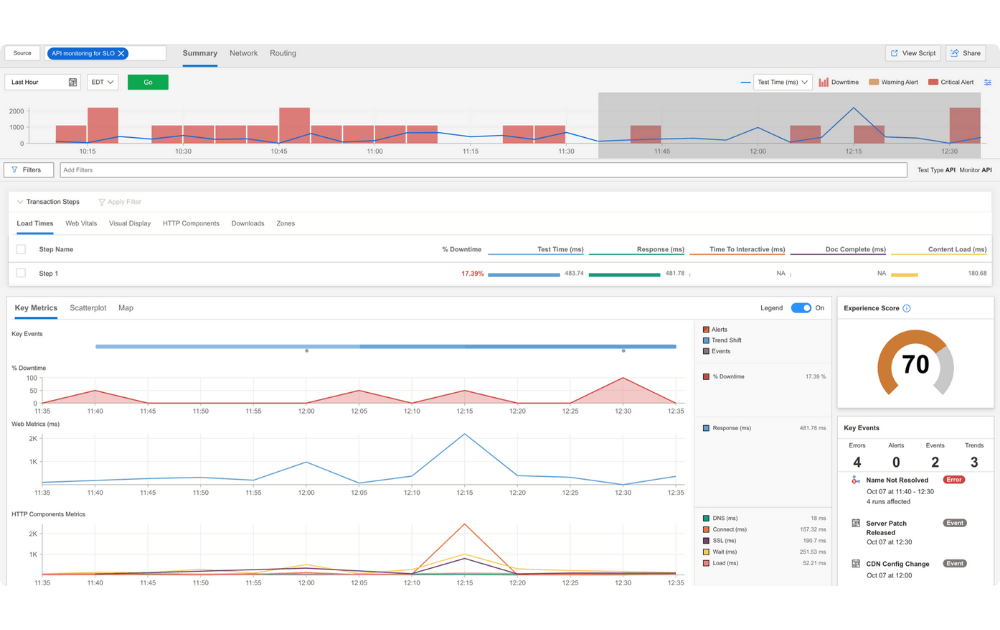Toggle SSL (ms) legend swatch
The width and height of the screenshot is (1000, 630).
click(x=706, y=541)
